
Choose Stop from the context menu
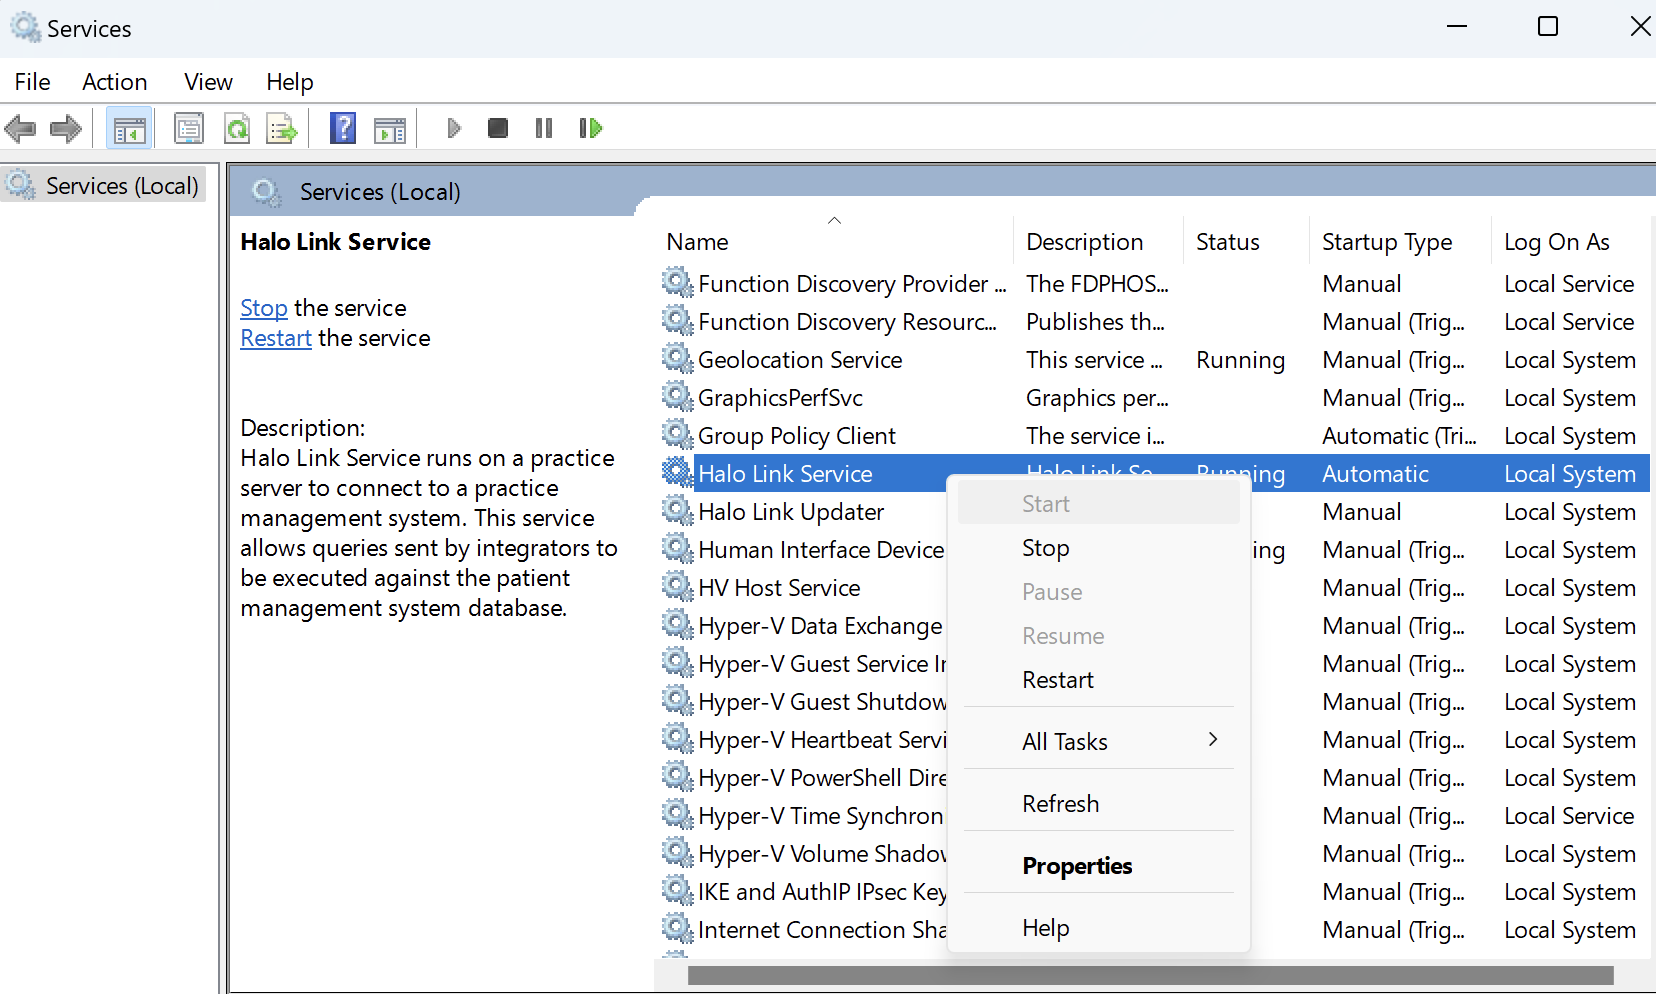[x=1098, y=548]
